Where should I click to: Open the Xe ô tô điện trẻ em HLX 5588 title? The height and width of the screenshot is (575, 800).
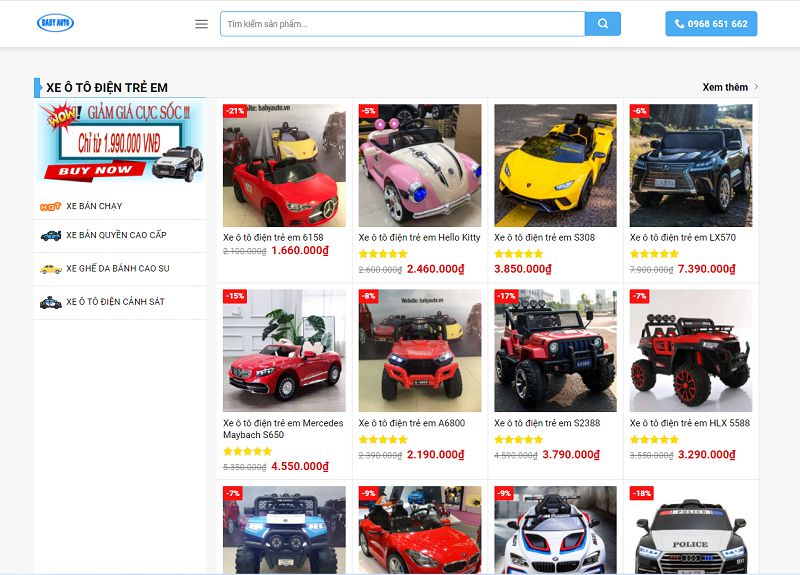click(x=690, y=423)
